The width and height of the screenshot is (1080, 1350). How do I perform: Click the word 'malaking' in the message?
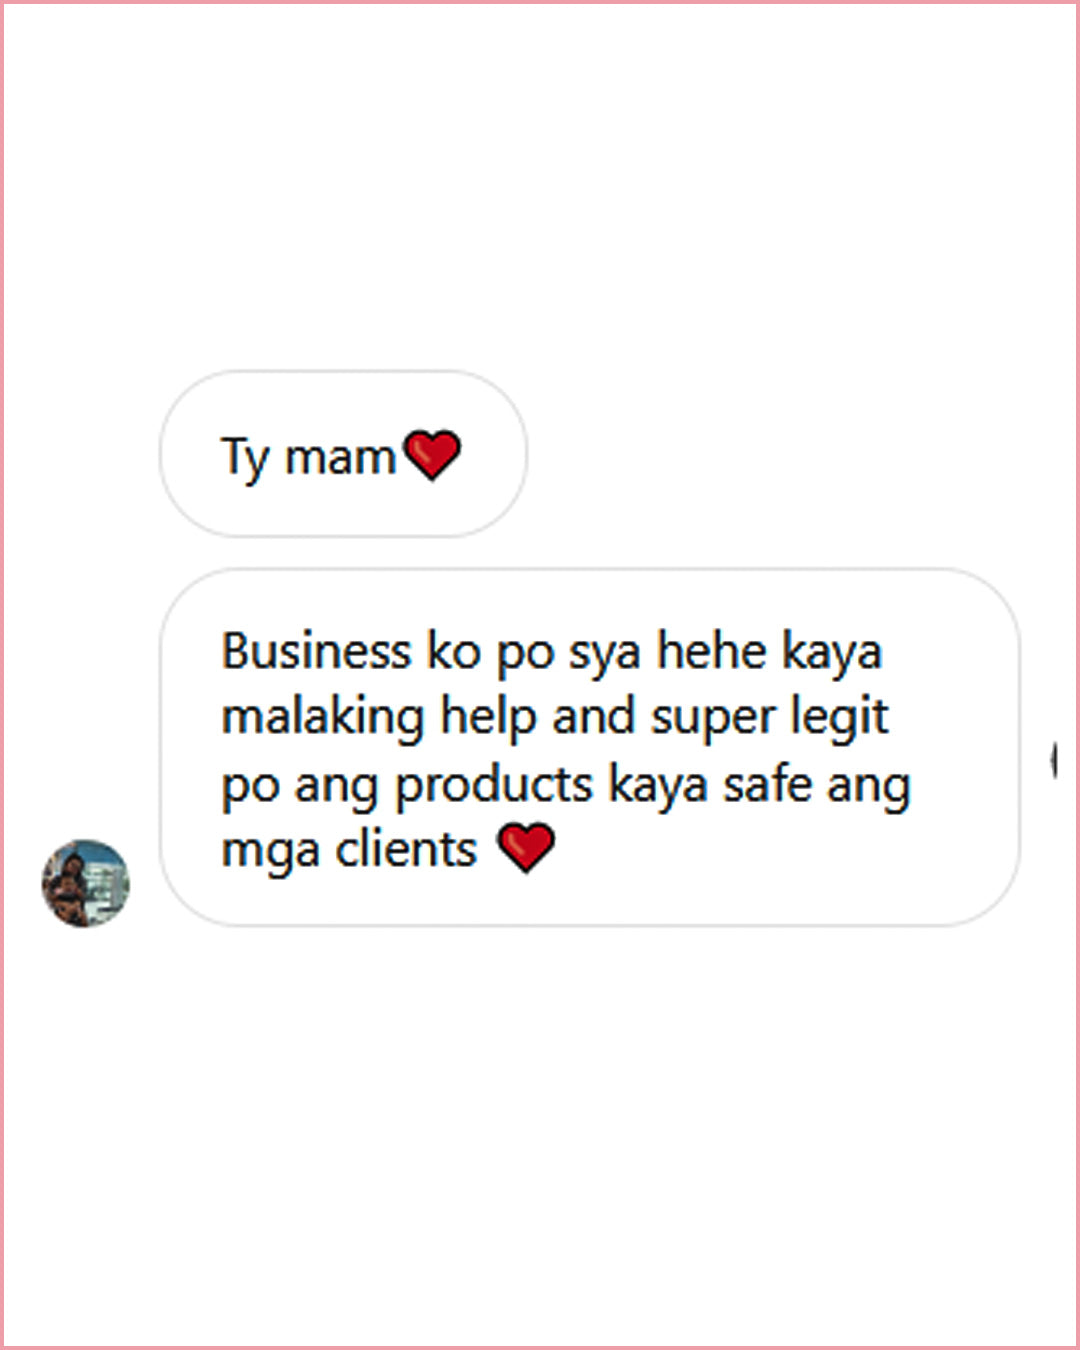(323, 719)
